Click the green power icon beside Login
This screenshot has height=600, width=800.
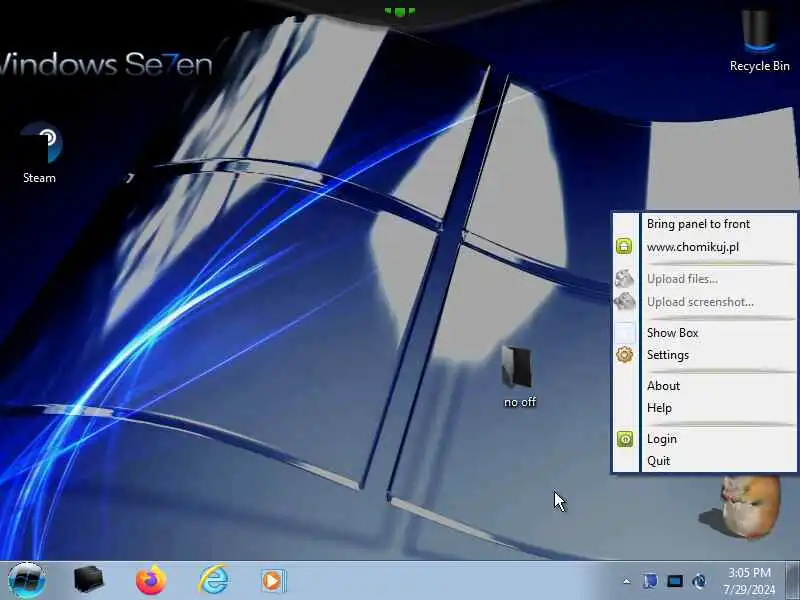click(x=625, y=439)
